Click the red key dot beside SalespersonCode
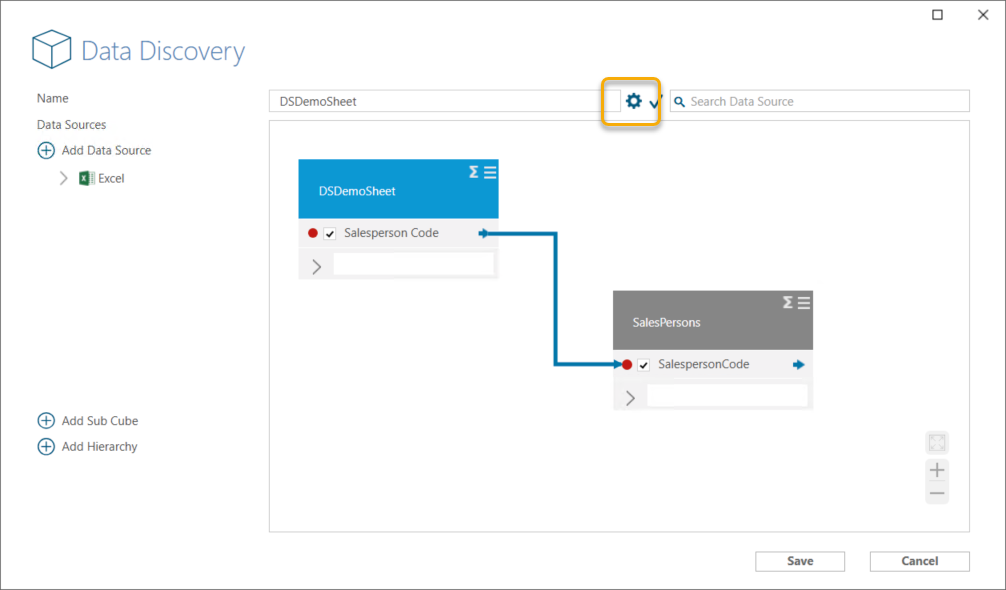The image size is (1006, 590). point(627,365)
